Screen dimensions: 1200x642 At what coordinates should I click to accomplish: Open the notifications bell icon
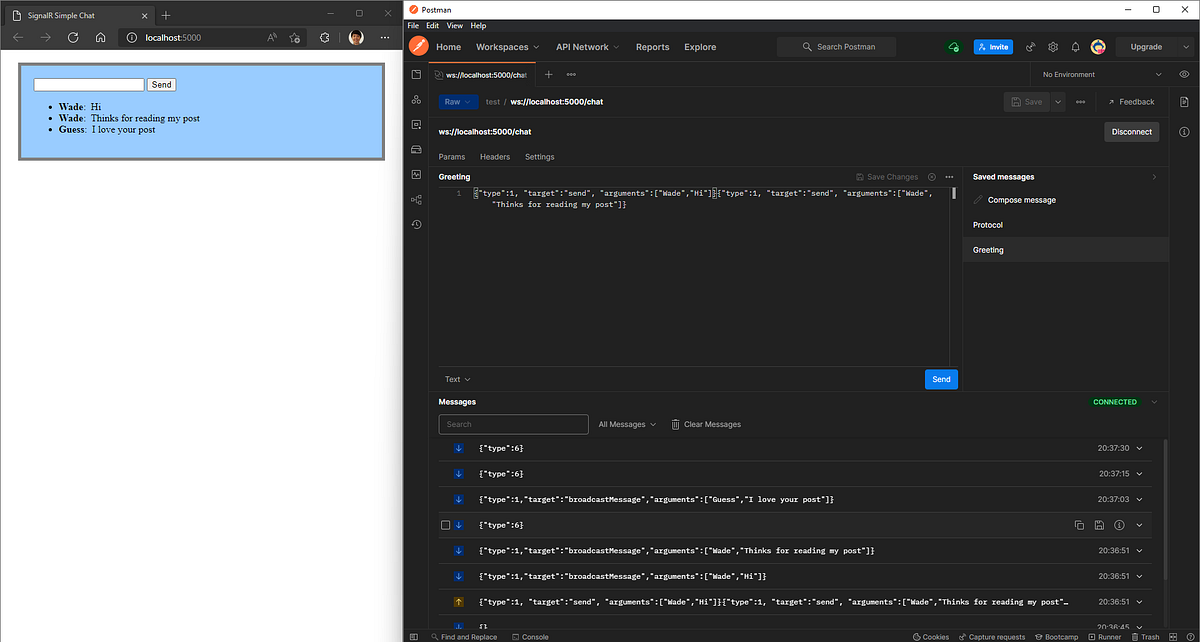[x=1075, y=47]
